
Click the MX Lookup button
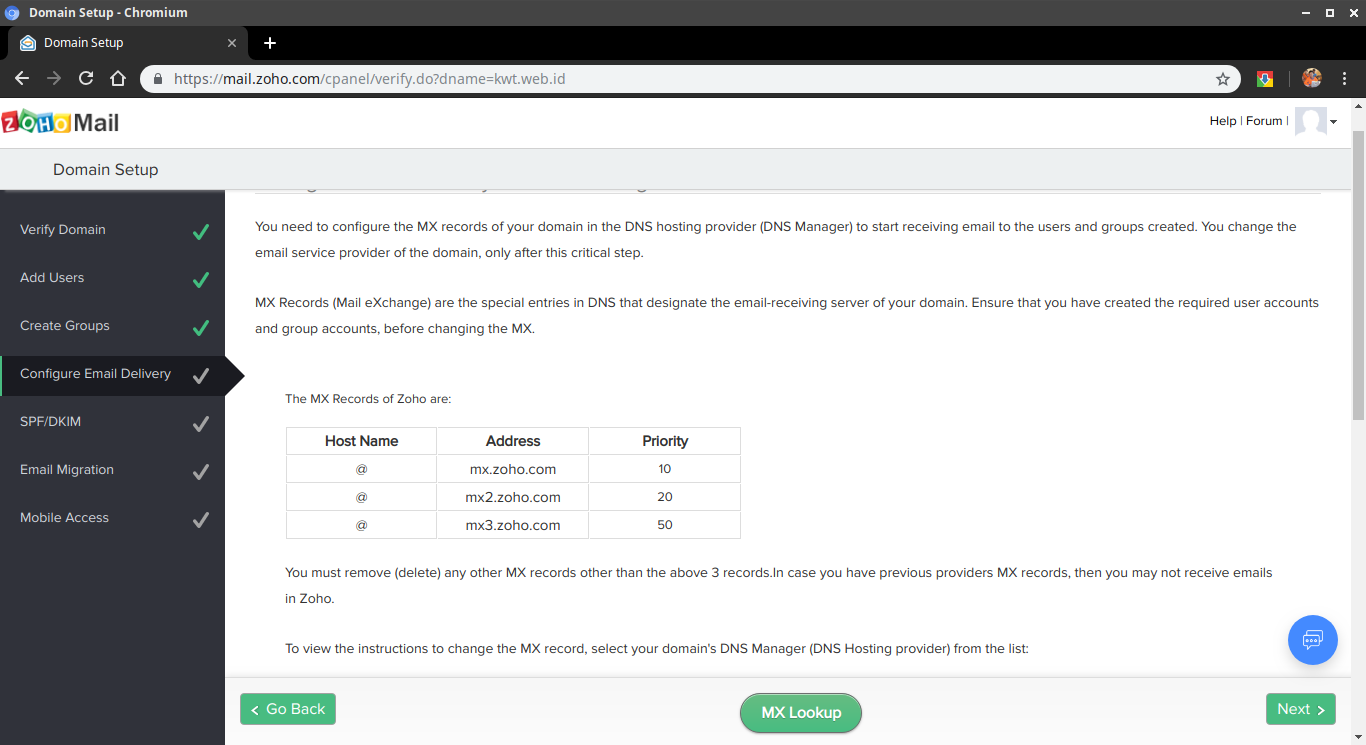tap(800, 713)
